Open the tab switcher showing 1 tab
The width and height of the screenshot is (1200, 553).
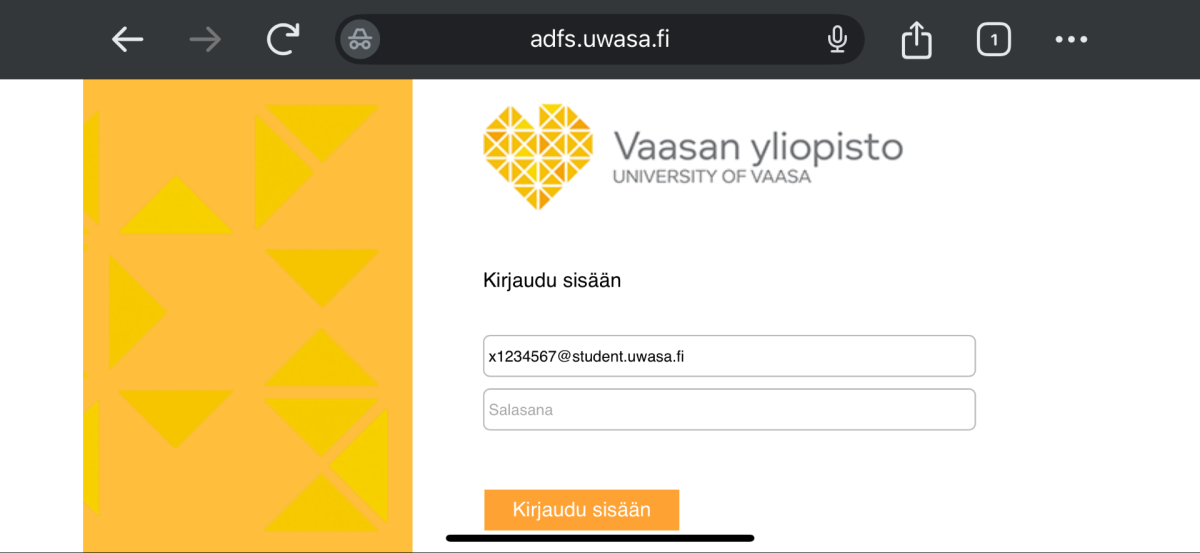[x=993, y=40]
